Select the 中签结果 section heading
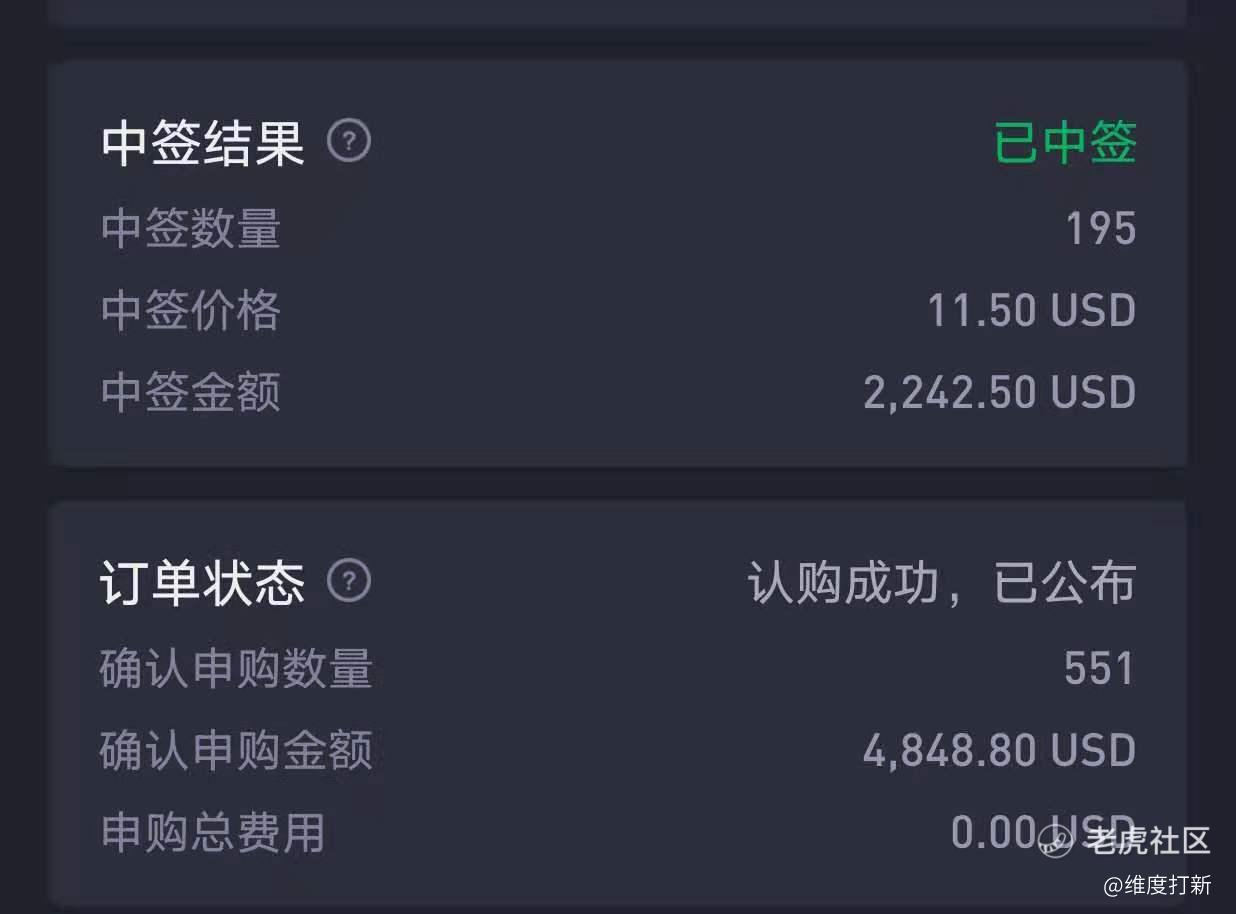This screenshot has width=1236, height=914. 203,144
